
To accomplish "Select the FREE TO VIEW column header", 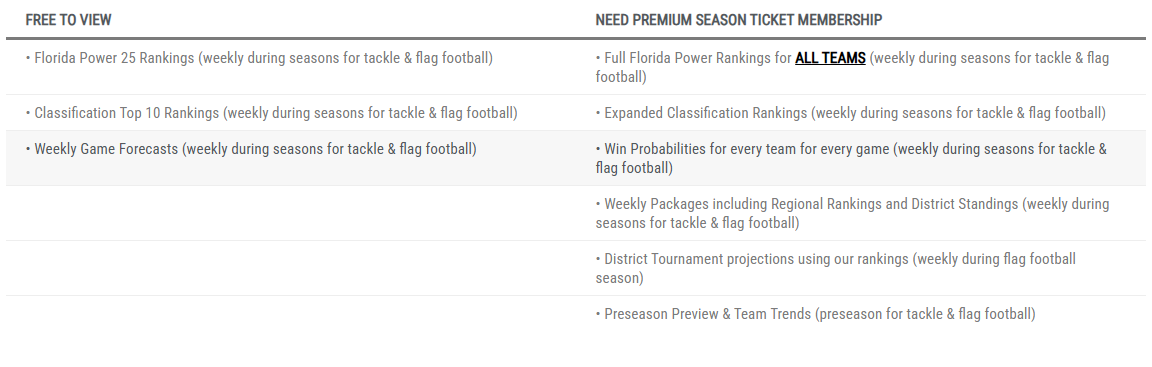I will 68,20.
